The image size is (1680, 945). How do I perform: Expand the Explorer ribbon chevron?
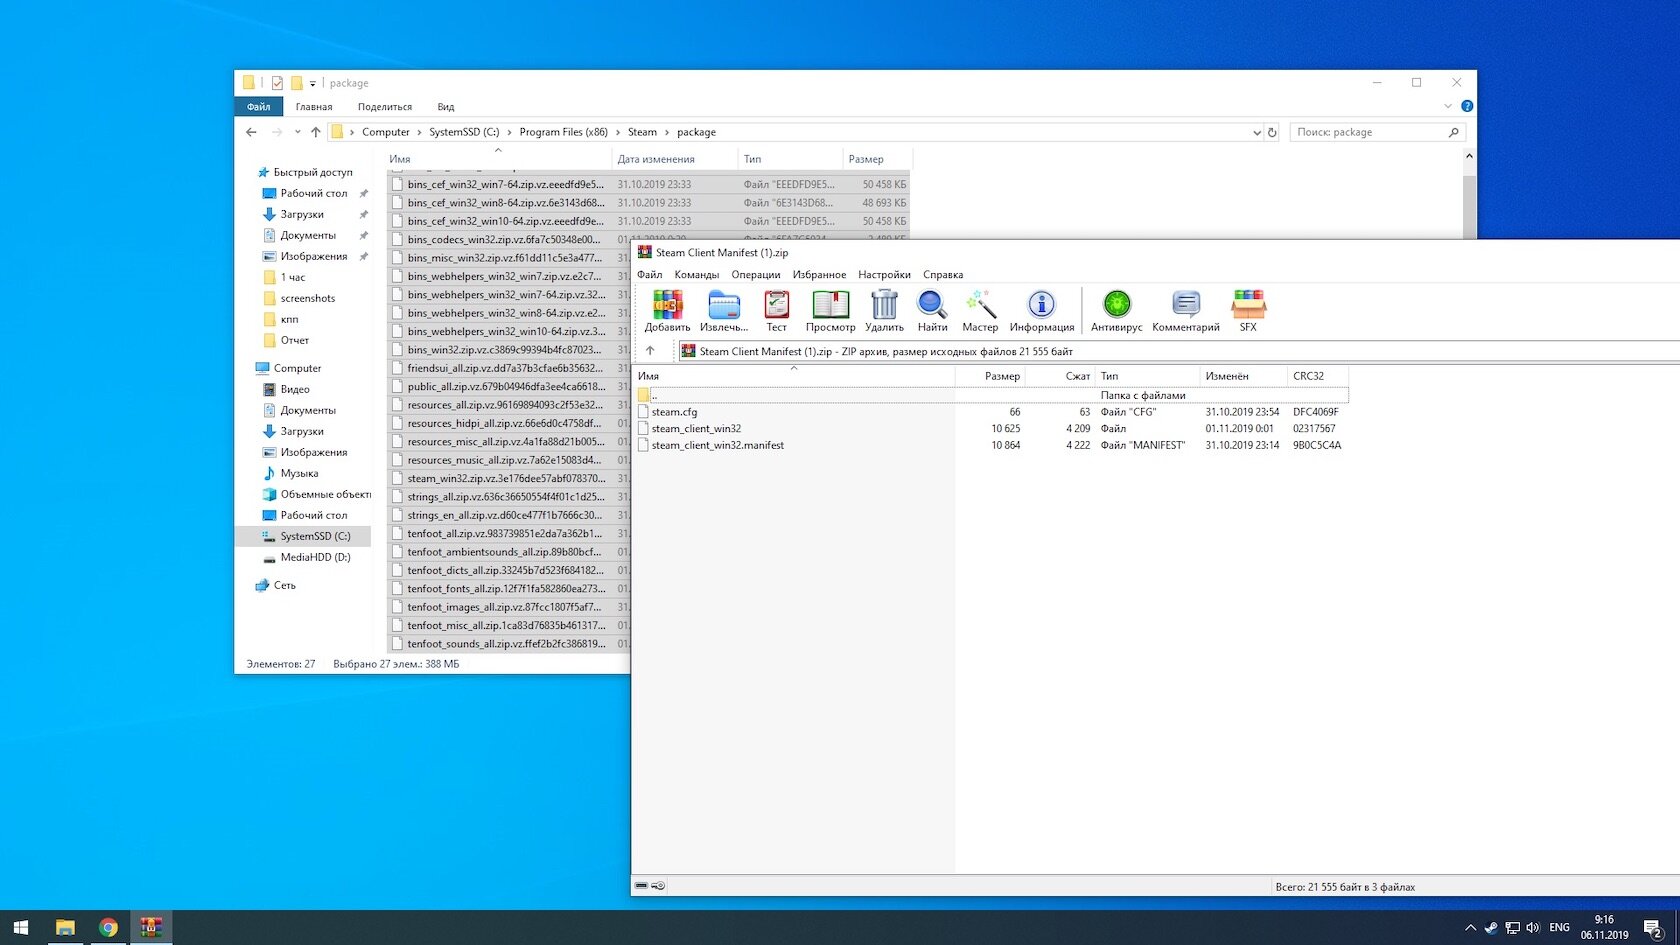pos(1448,106)
